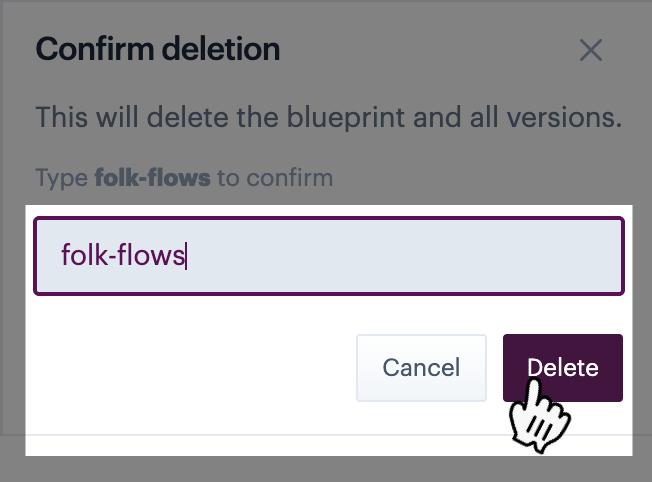Click the "Type folk-flows to confirm" label
Screen dimensions: 652x482
point(184,179)
